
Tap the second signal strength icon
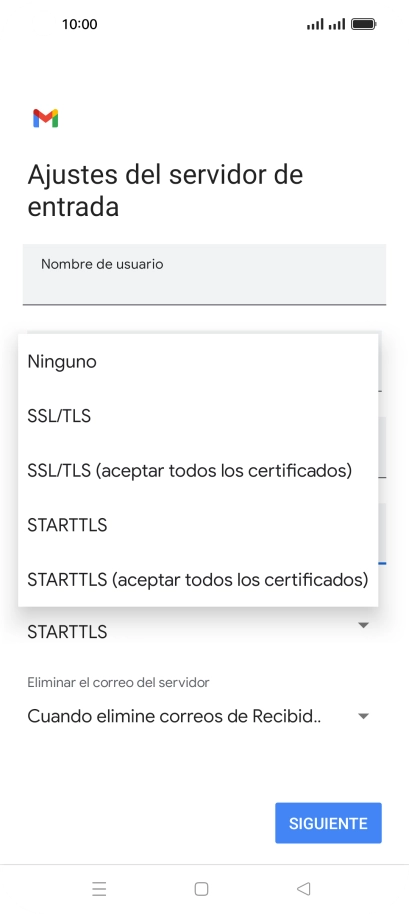point(337,24)
